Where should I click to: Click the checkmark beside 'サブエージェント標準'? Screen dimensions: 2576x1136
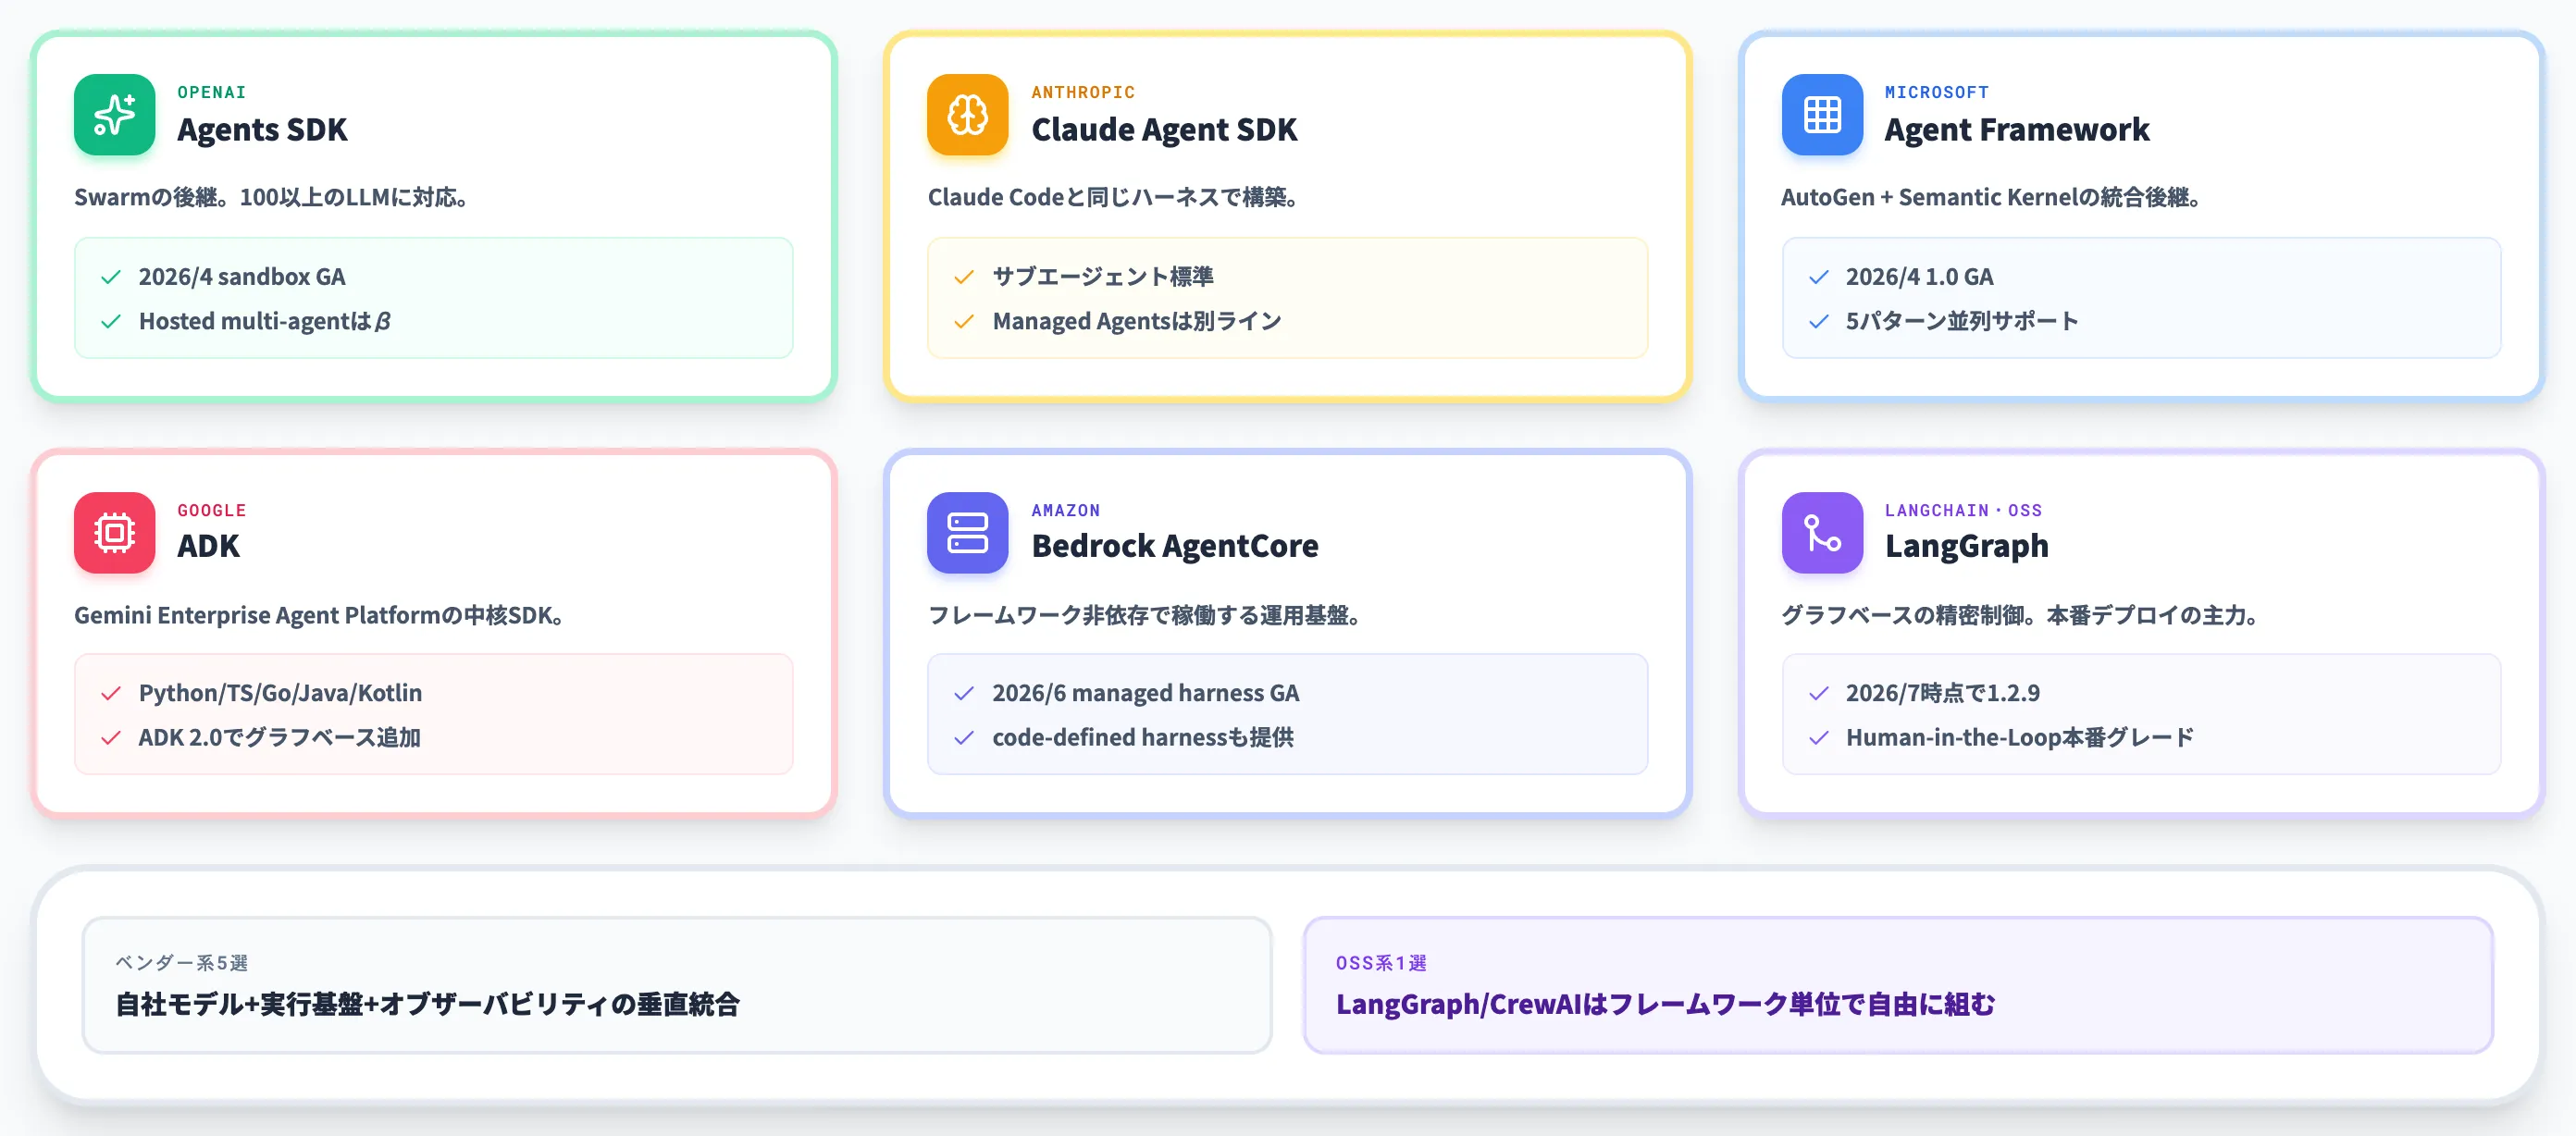pos(964,277)
